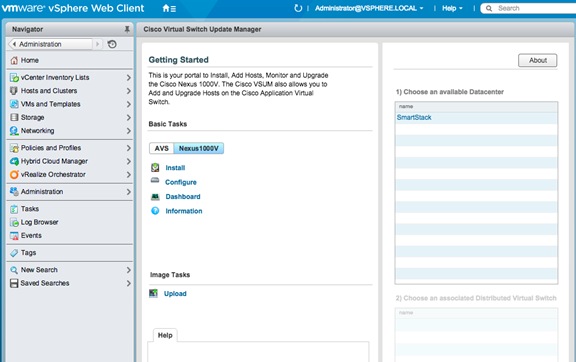The image size is (576, 362).
Task: Expand VMs and Templates chevron
Action: click(129, 104)
